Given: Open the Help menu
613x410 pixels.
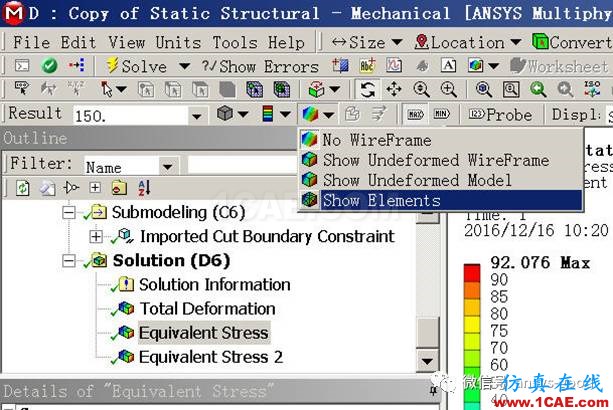Looking at the screenshot, I should (286, 42).
